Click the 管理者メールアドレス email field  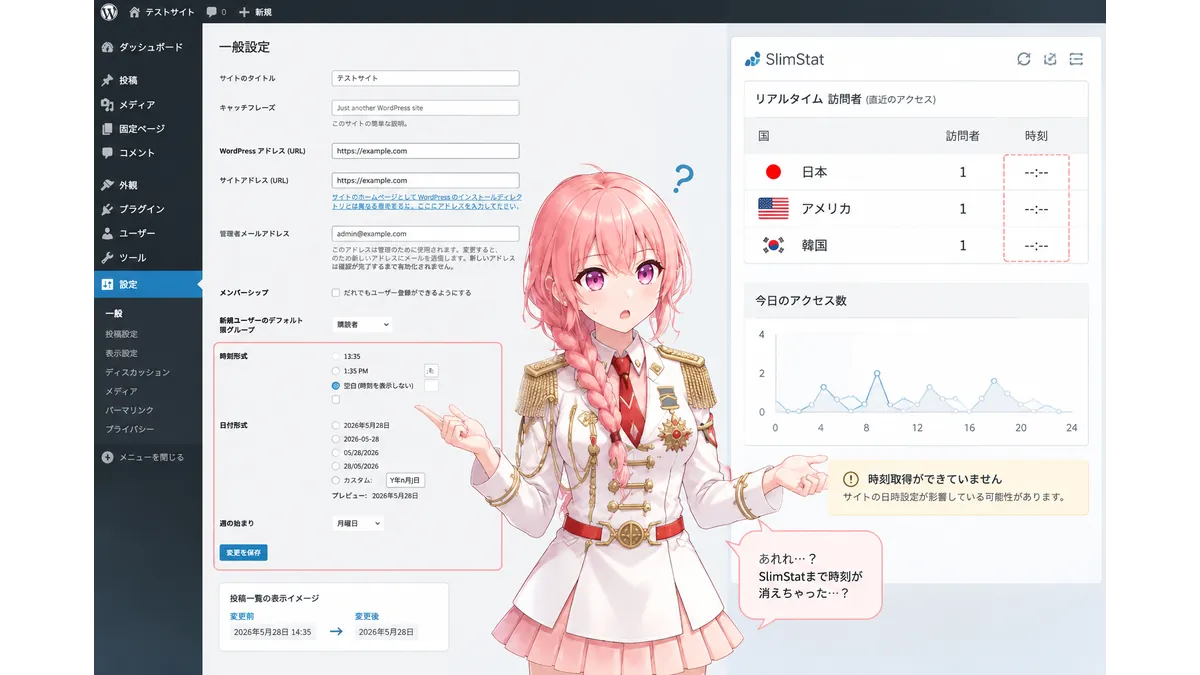coord(426,234)
